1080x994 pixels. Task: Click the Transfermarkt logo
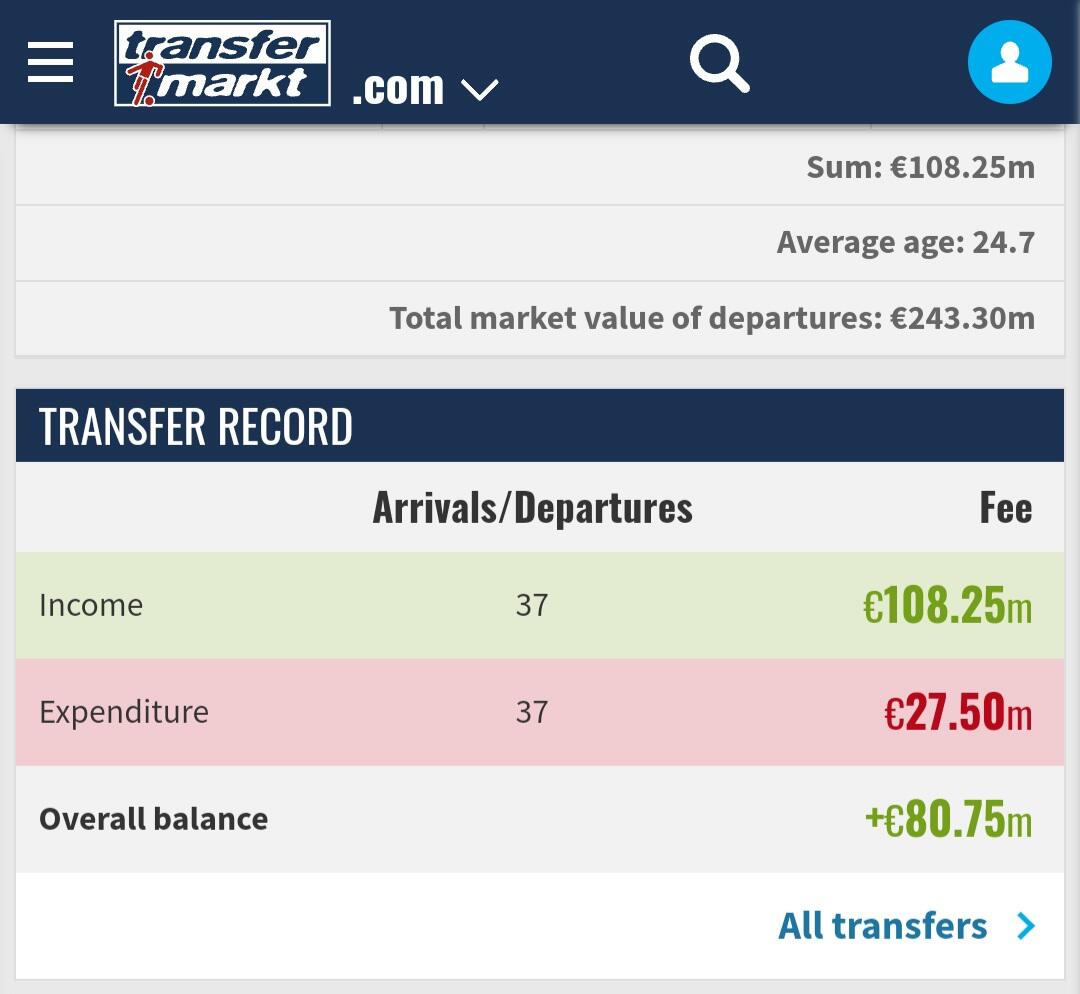(x=222, y=64)
